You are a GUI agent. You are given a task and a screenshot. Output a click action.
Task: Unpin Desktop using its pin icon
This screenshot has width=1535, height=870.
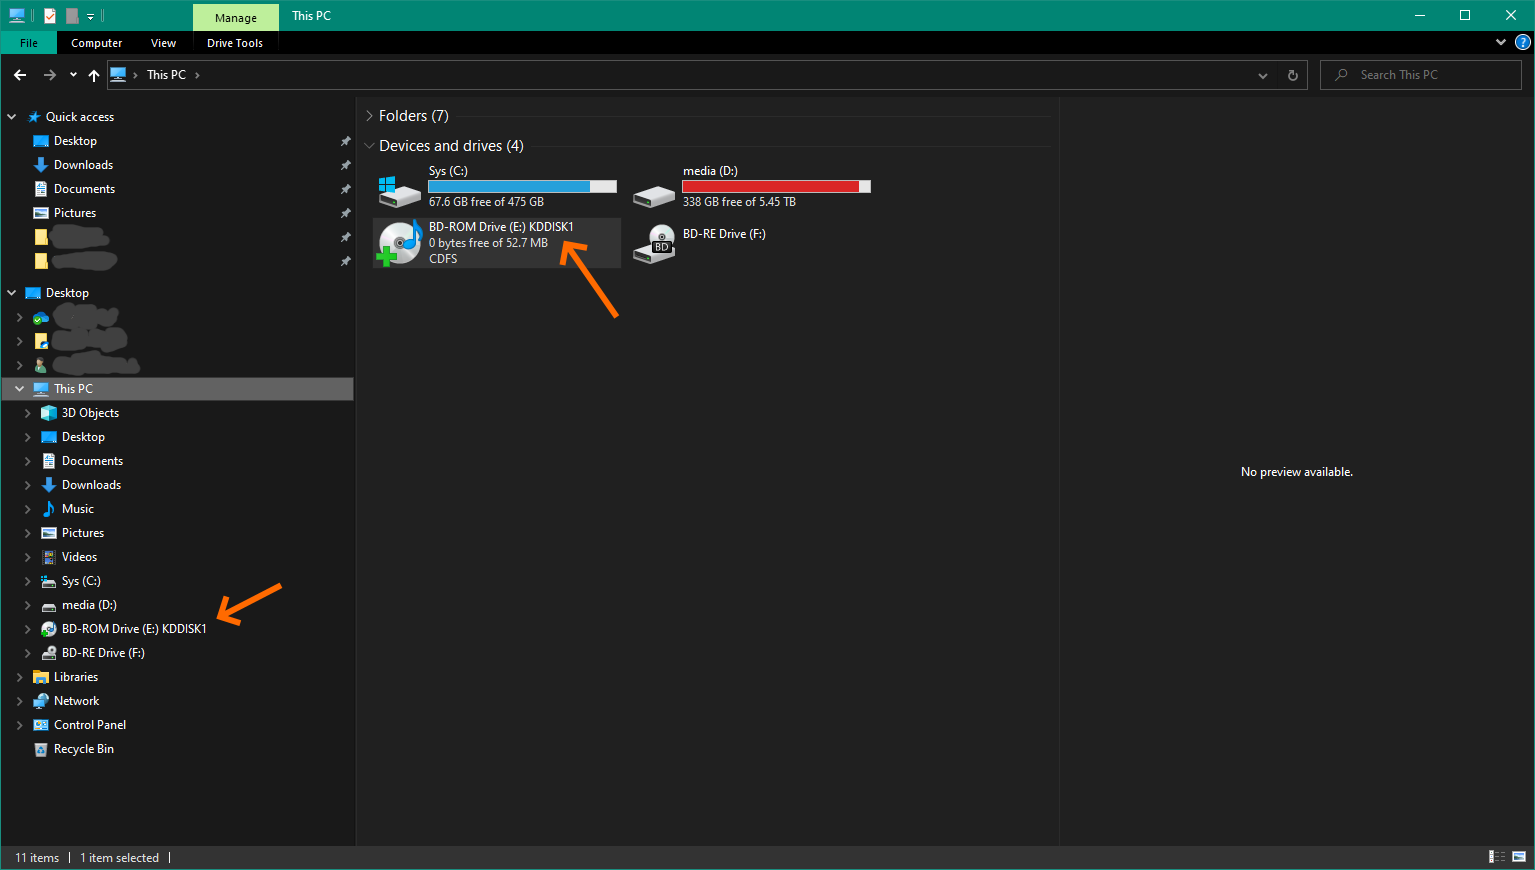pos(345,141)
